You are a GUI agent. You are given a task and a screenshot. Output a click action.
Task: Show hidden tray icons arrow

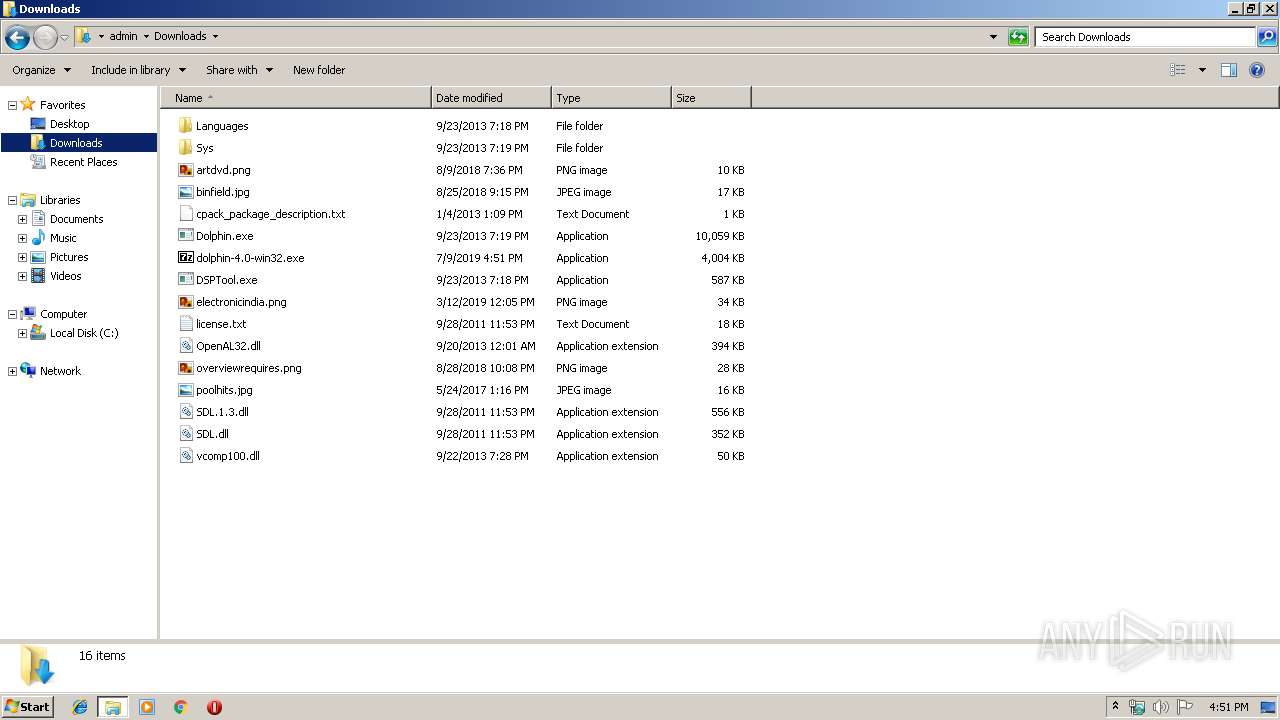pyautogui.click(x=1115, y=706)
